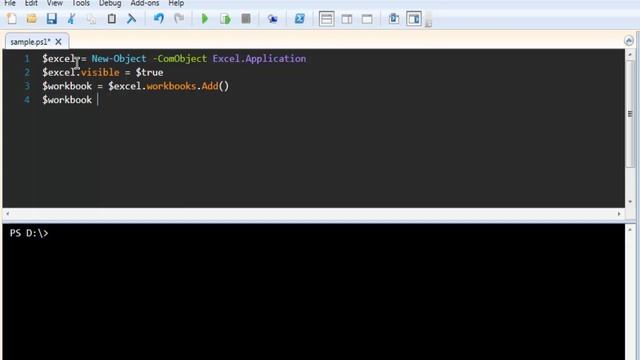Click line number 3 in gutter
Viewport: 640px width, 360px height.
click(x=27, y=86)
